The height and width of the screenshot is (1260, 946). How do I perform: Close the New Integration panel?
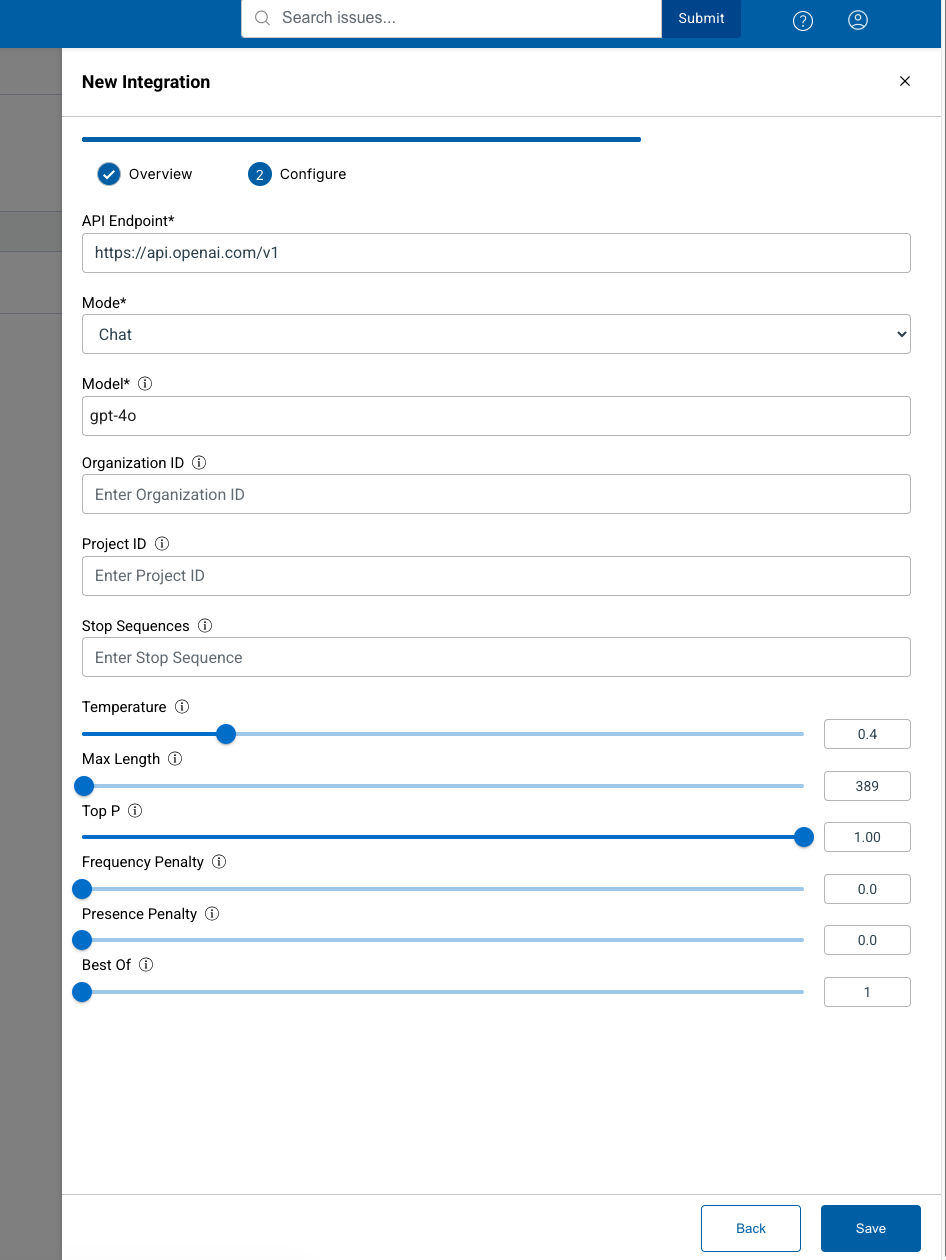905,82
